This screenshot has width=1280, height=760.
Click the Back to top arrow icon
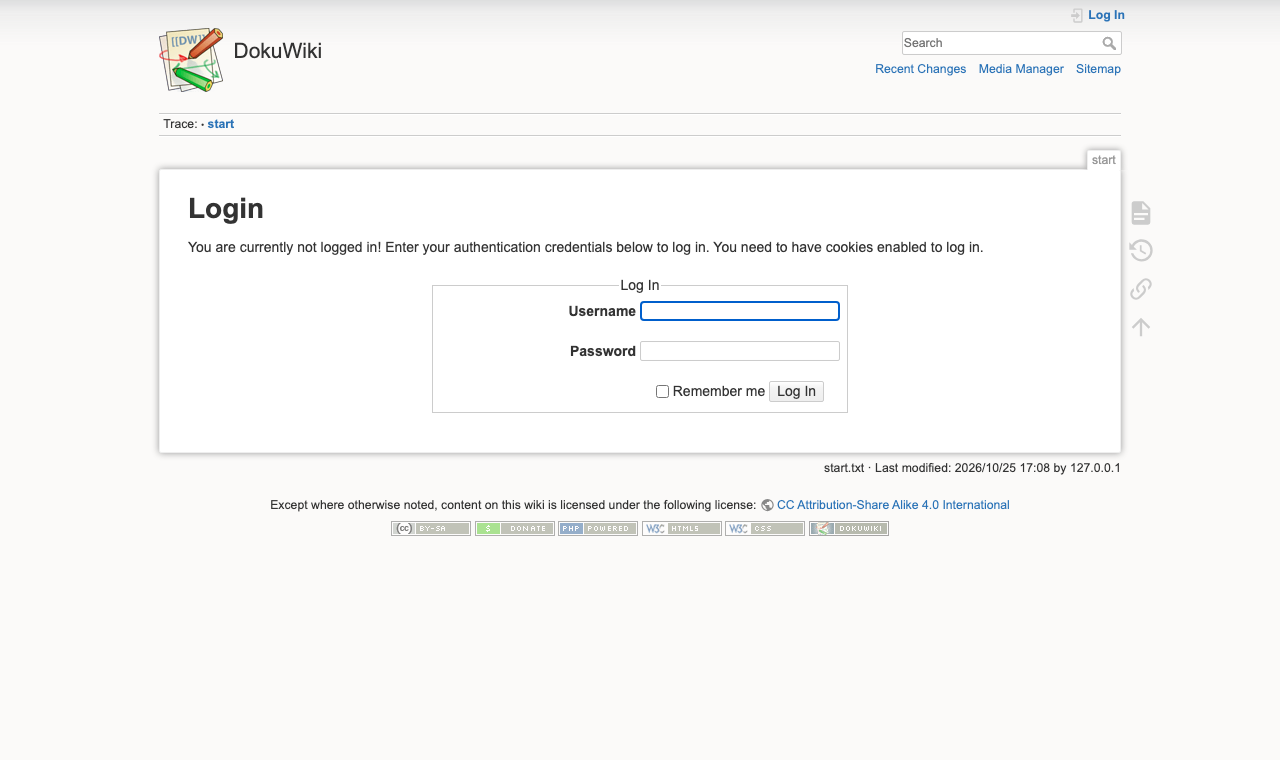[x=1141, y=327]
